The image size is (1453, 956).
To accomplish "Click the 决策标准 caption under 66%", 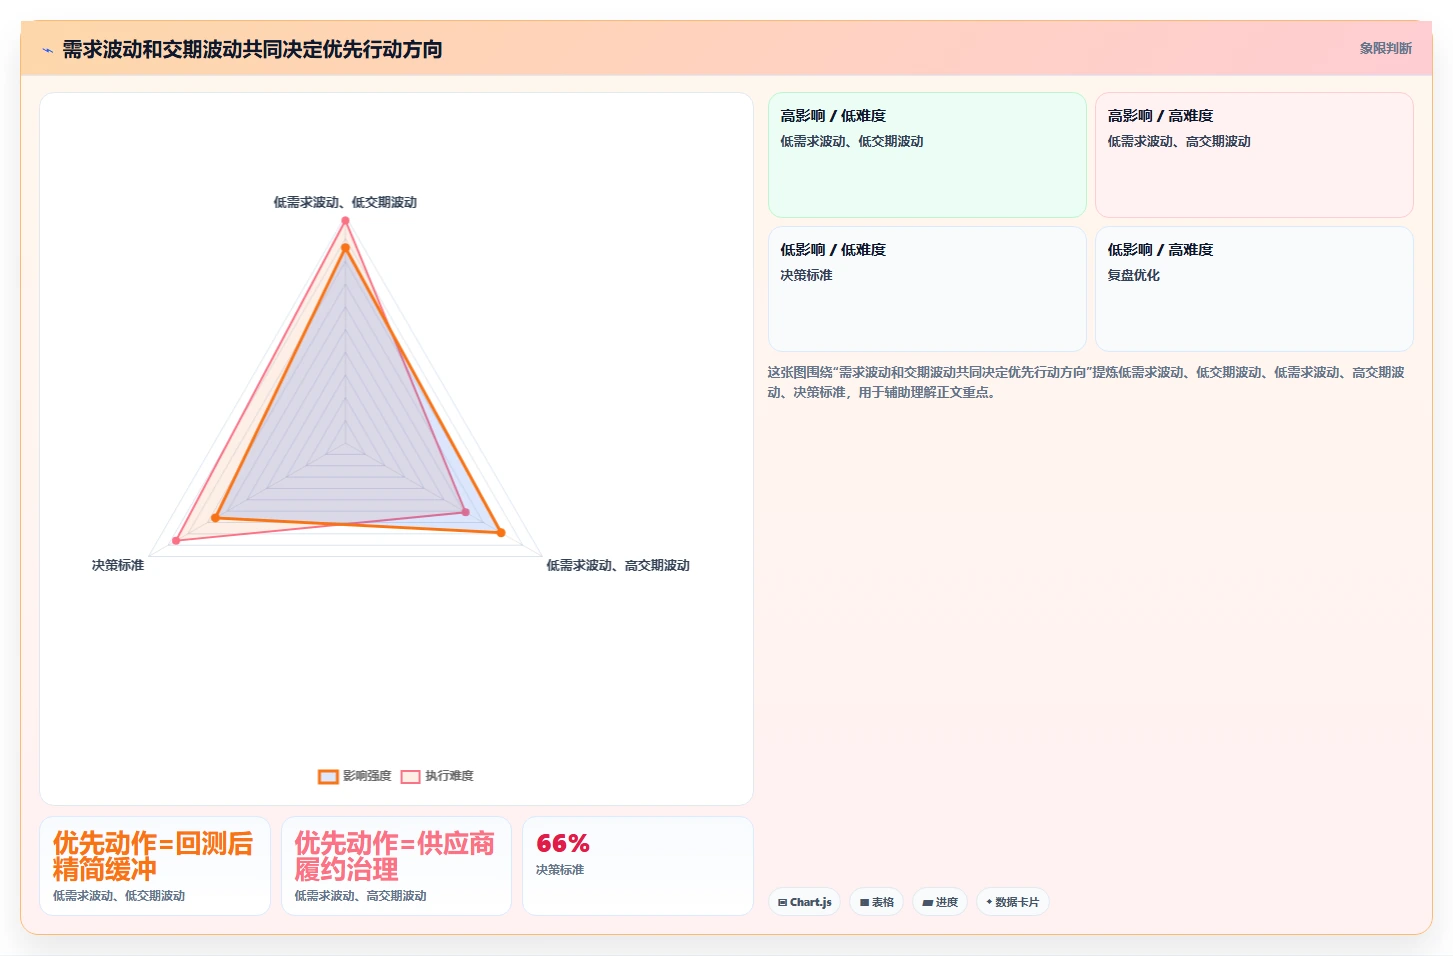I will pyautogui.click(x=560, y=870).
